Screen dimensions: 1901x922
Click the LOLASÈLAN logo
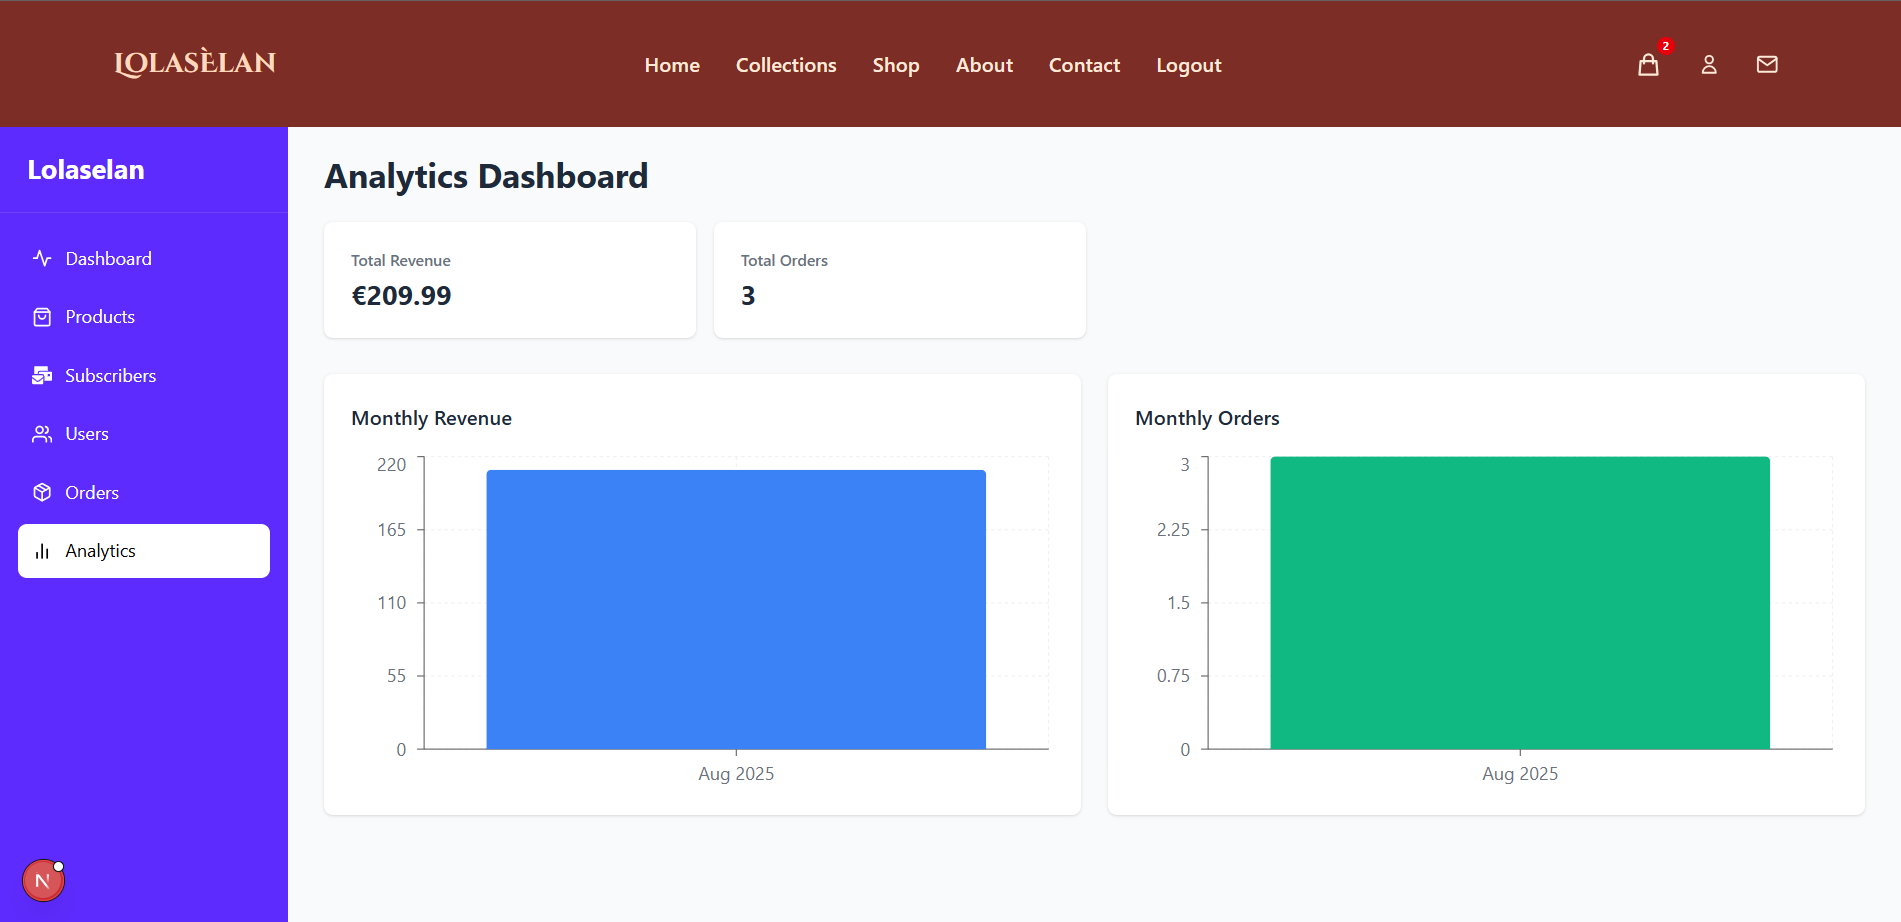195,63
